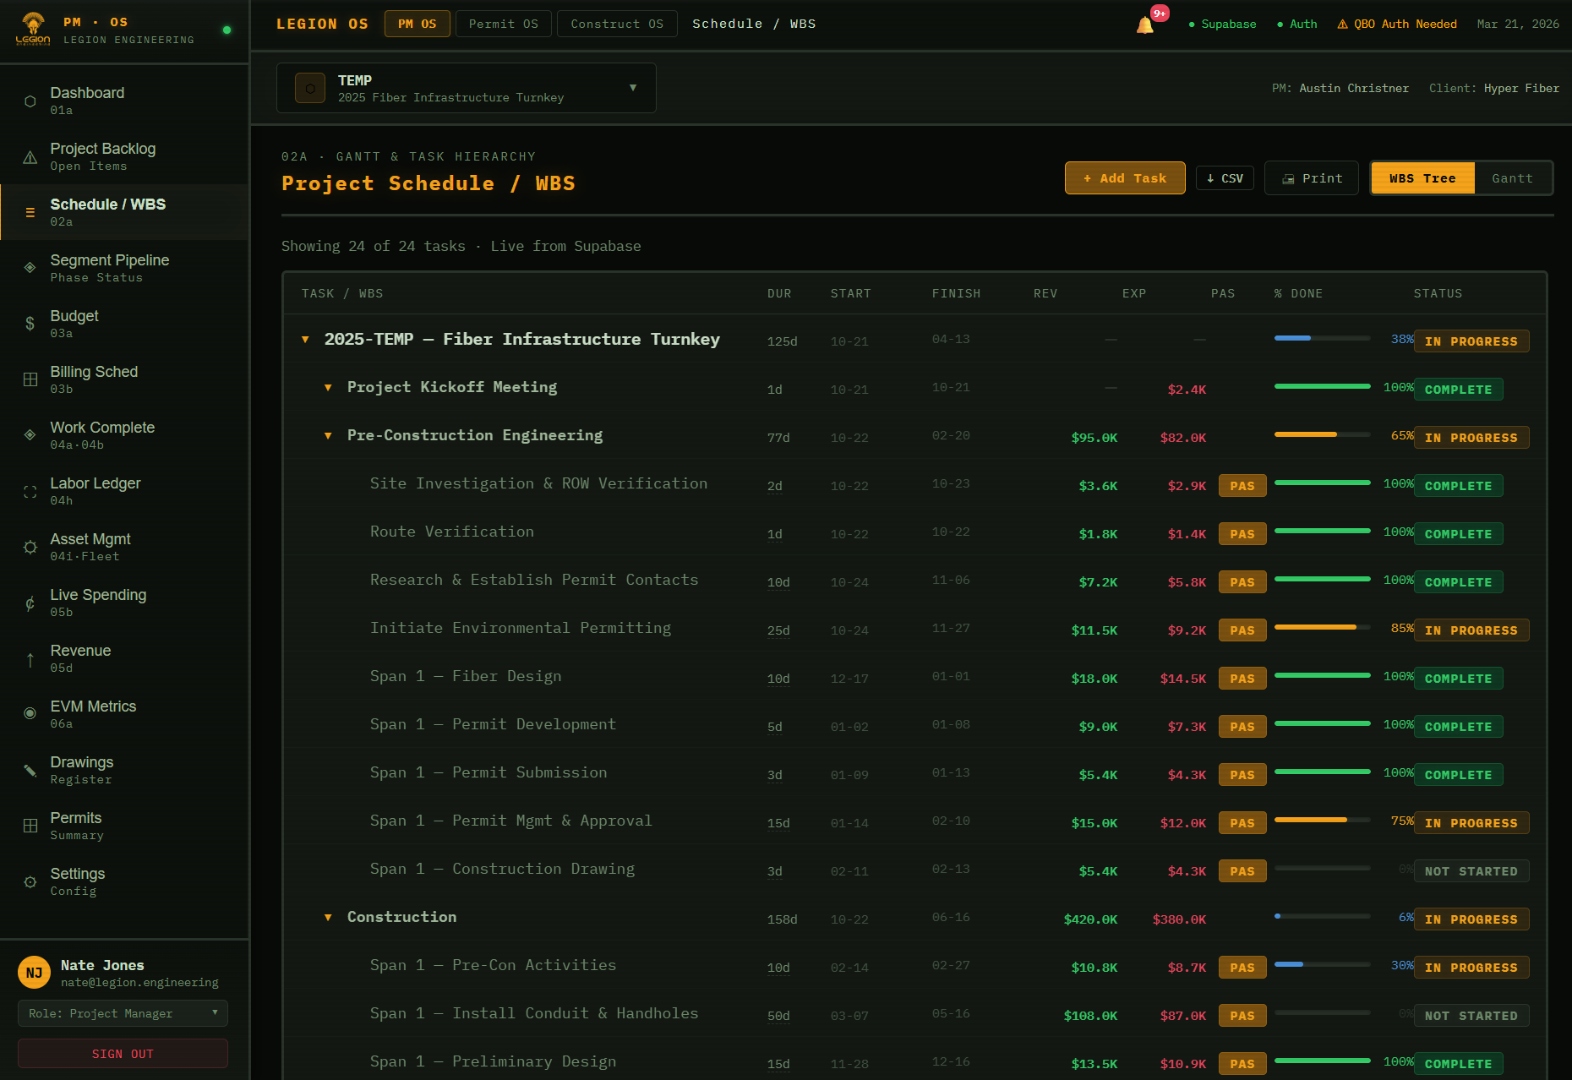Image resolution: width=1572 pixels, height=1080 pixels.
Task: Click progress bar for Span 1 Permit Mgmt
Action: click(x=1322, y=819)
